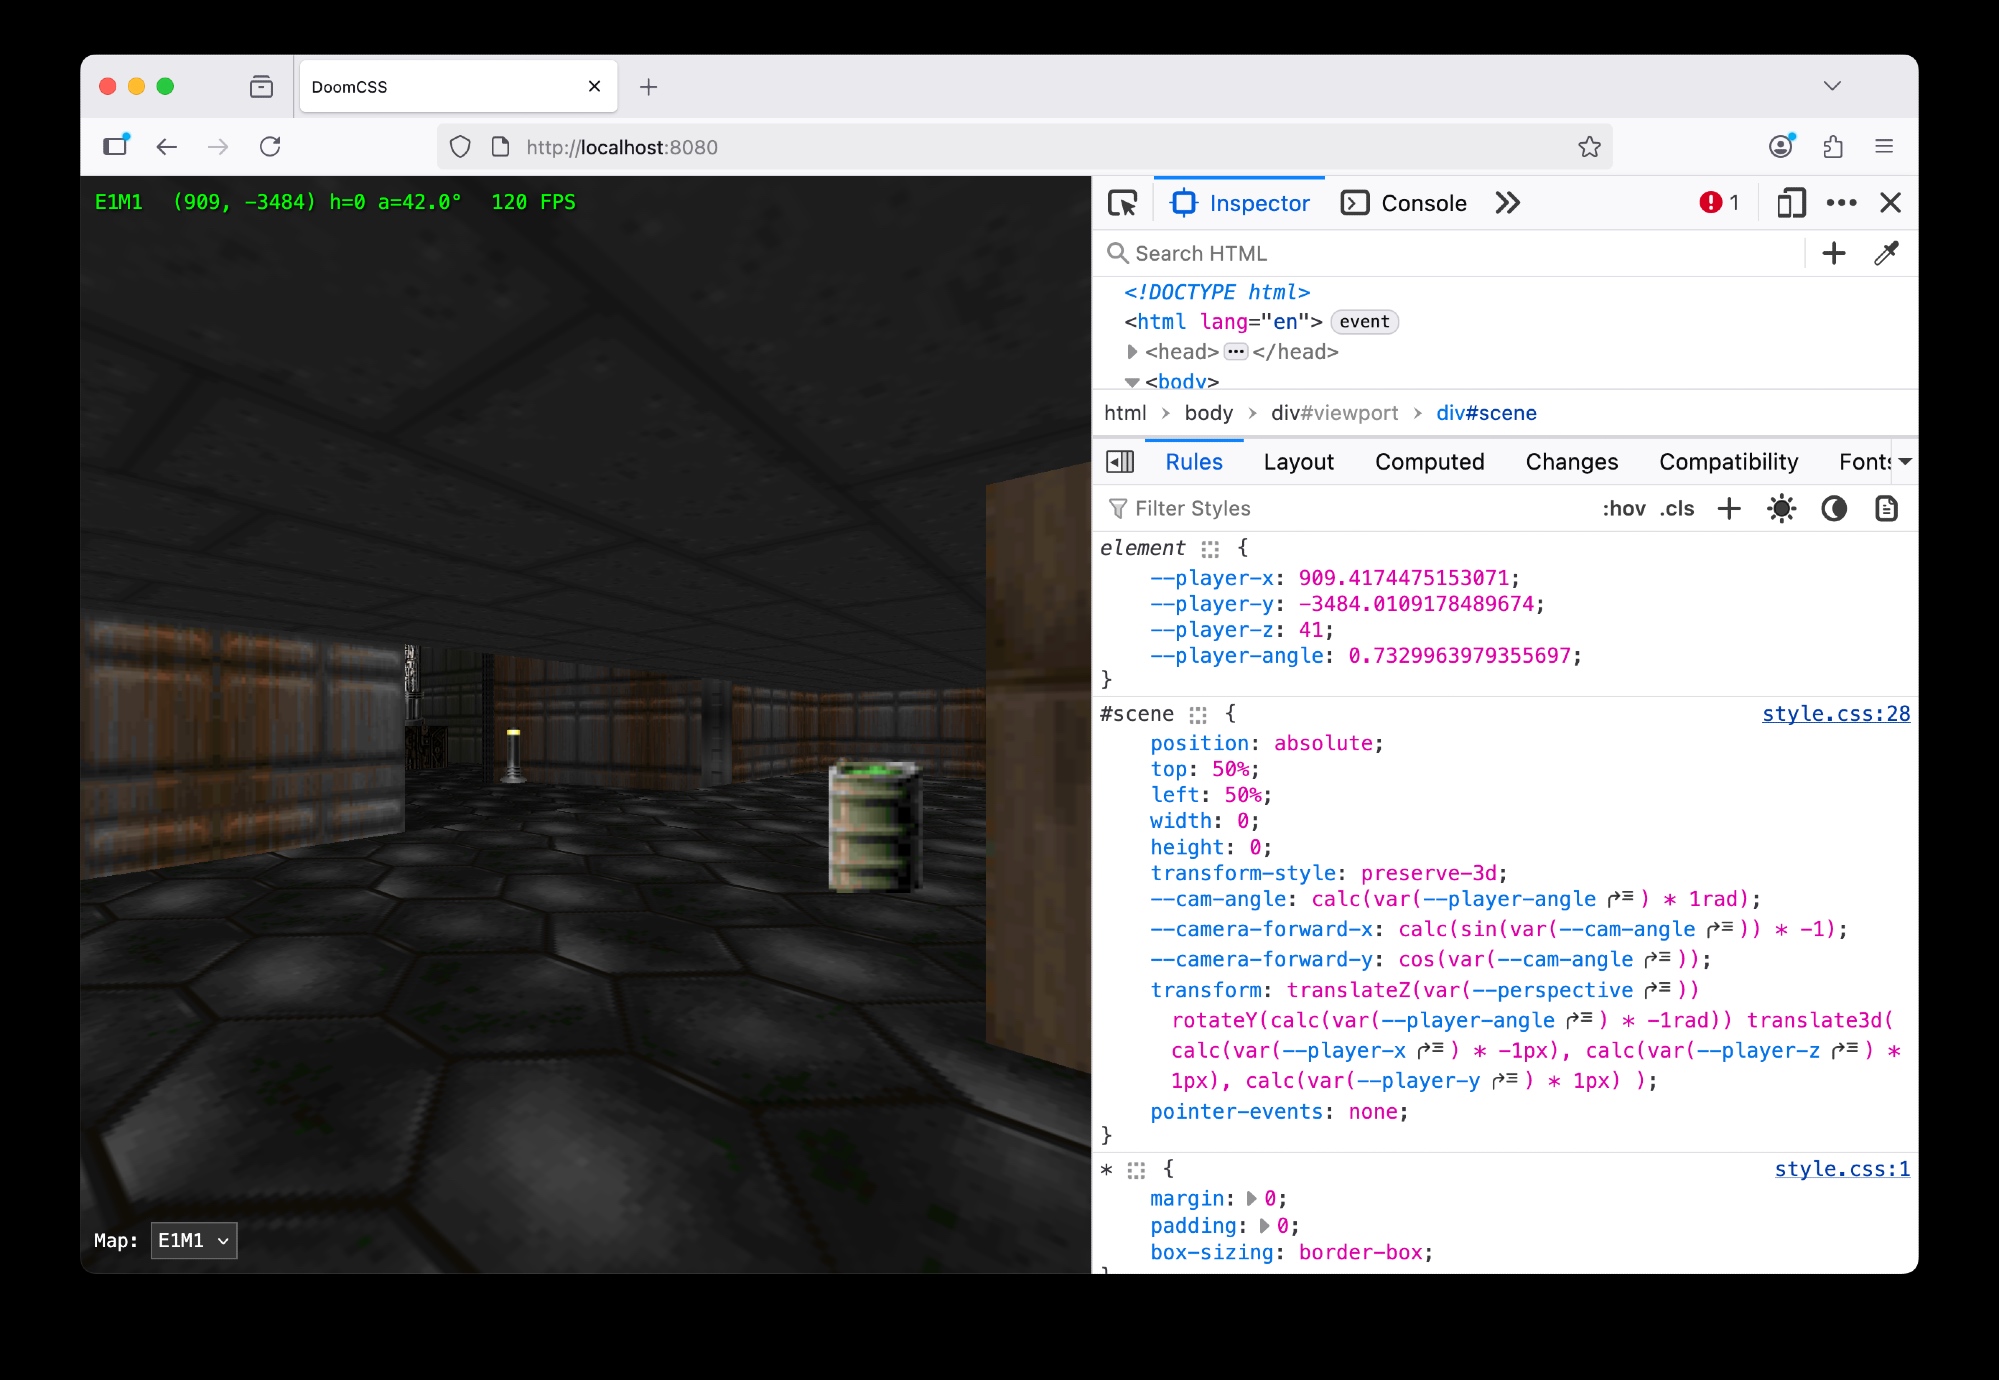Open the devtools three-dot options menu
Screen dimensions: 1999x1380
click(1840, 203)
